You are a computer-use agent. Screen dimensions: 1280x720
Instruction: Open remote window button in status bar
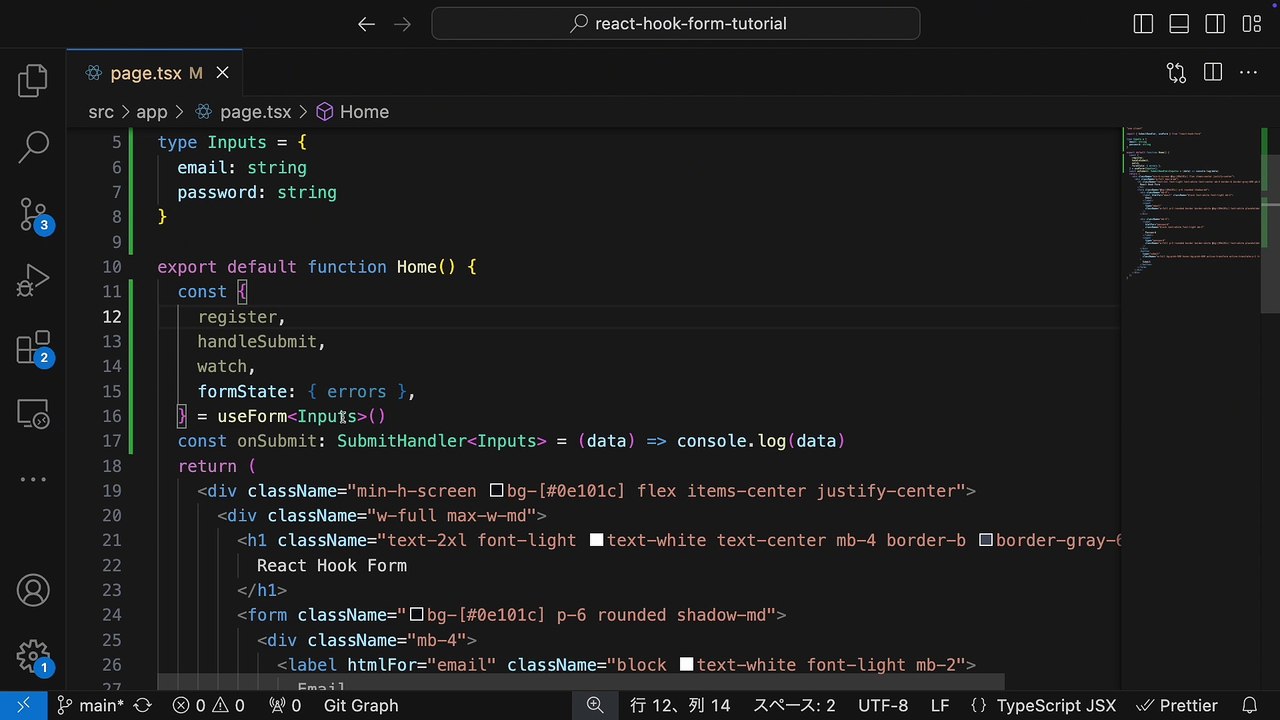point(23,705)
